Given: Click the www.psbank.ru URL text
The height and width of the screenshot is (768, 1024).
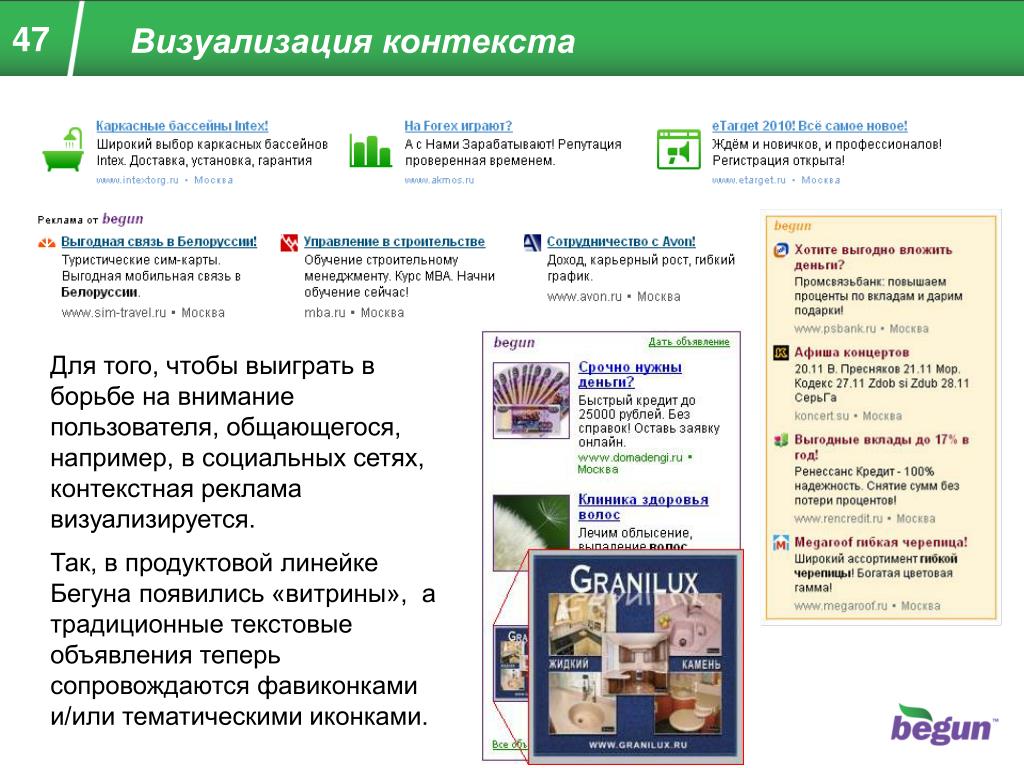Looking at the screenshot, I should pyautogui.click(x=835, y=328).
